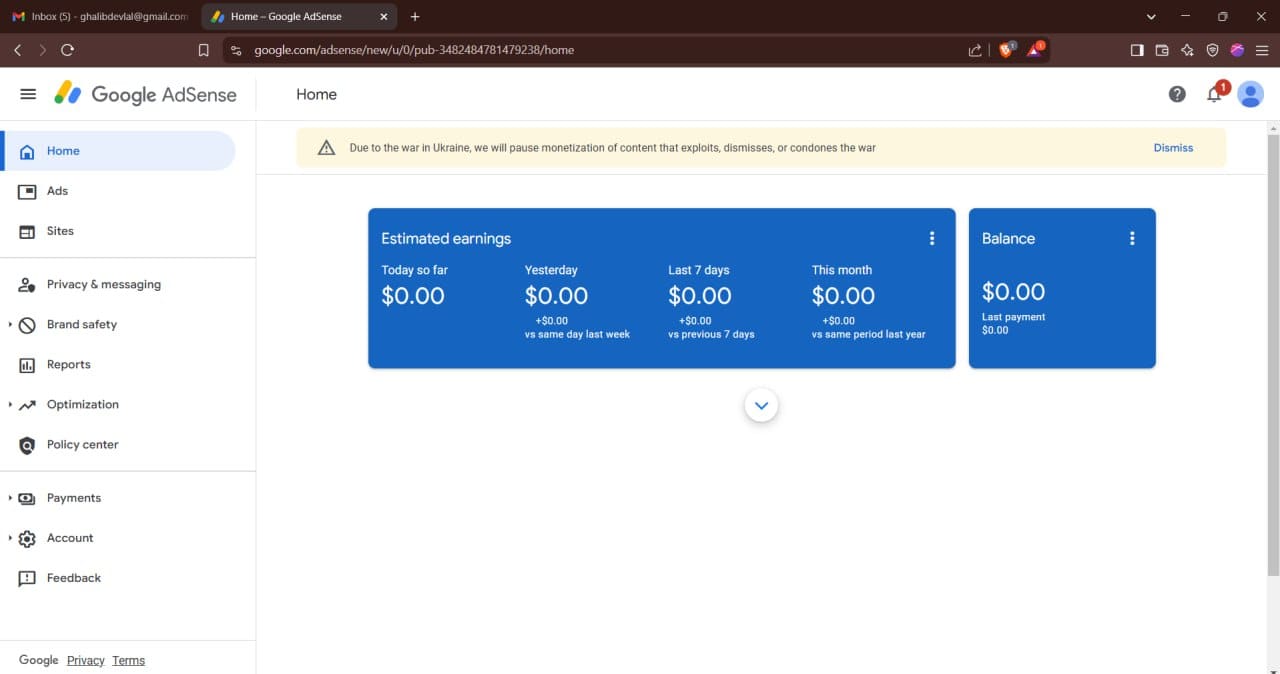This screenshot has width=1280, height=674.
Task: Click the 'vs same day last week' text
Action: coord(577,334)
